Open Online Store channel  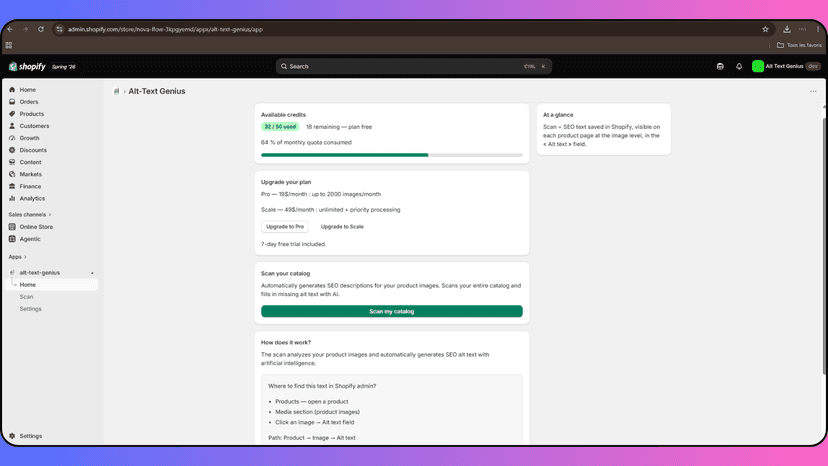point(36,227)
